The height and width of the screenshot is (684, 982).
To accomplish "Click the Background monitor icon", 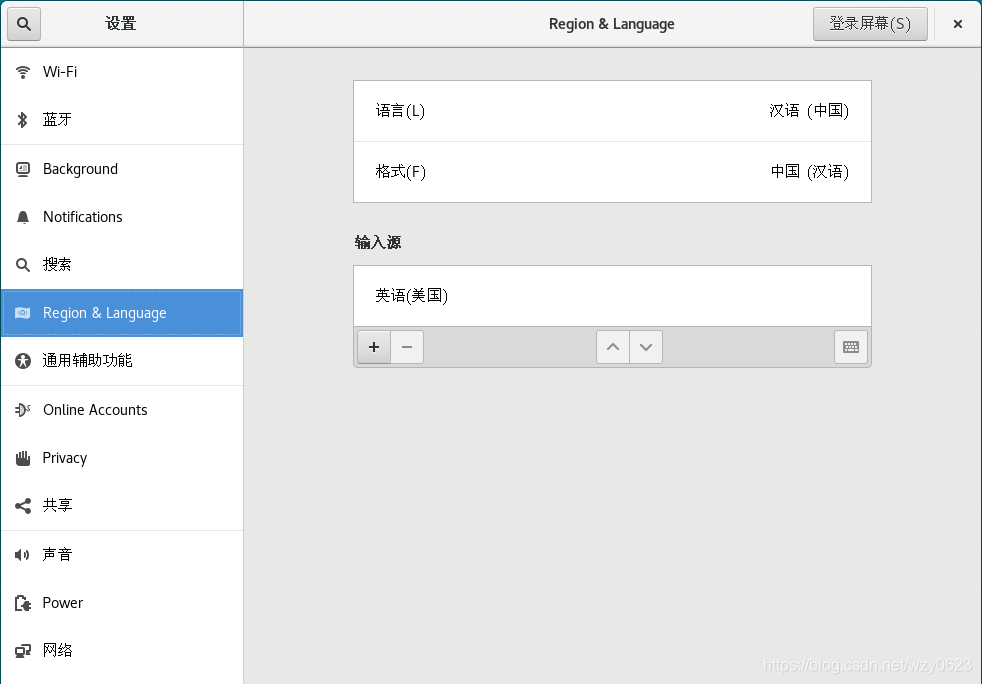I will click(23, 169).
